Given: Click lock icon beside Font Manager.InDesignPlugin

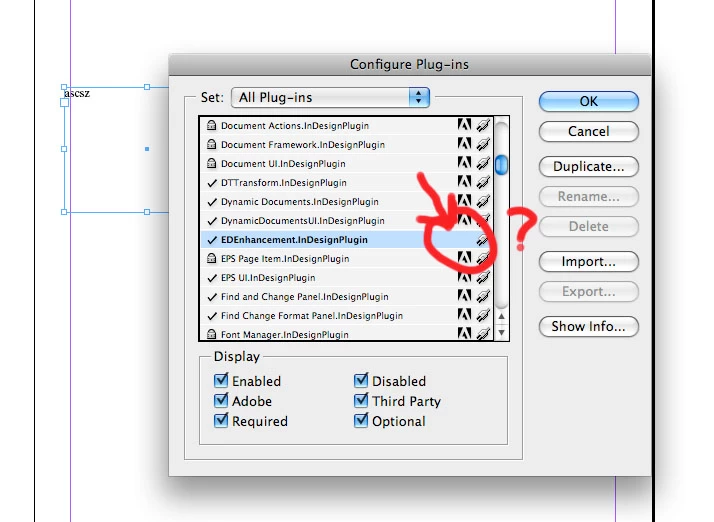Looking at the screenshot, I should (x=211, y=334).
